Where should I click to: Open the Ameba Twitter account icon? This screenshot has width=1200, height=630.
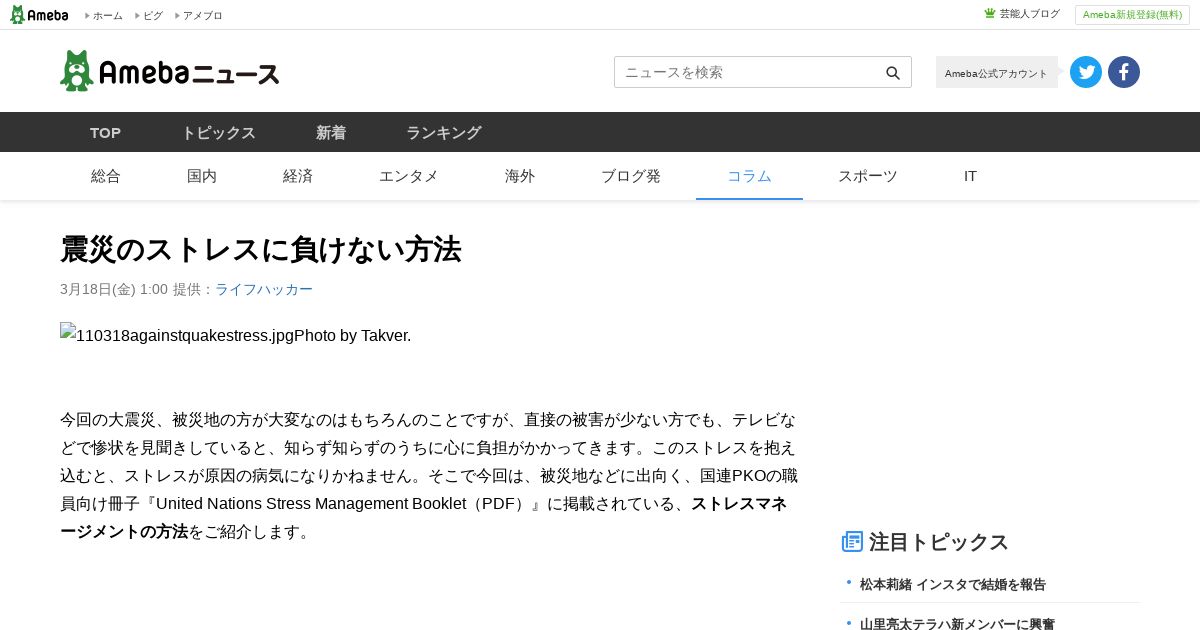[x=1086, y=72]
